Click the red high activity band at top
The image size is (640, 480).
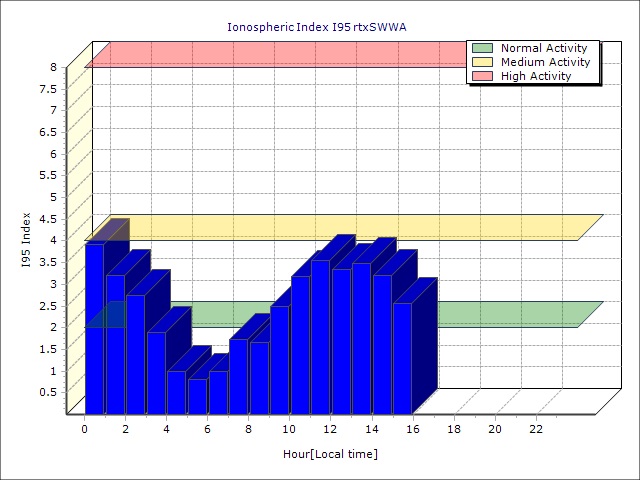[280, 55]
